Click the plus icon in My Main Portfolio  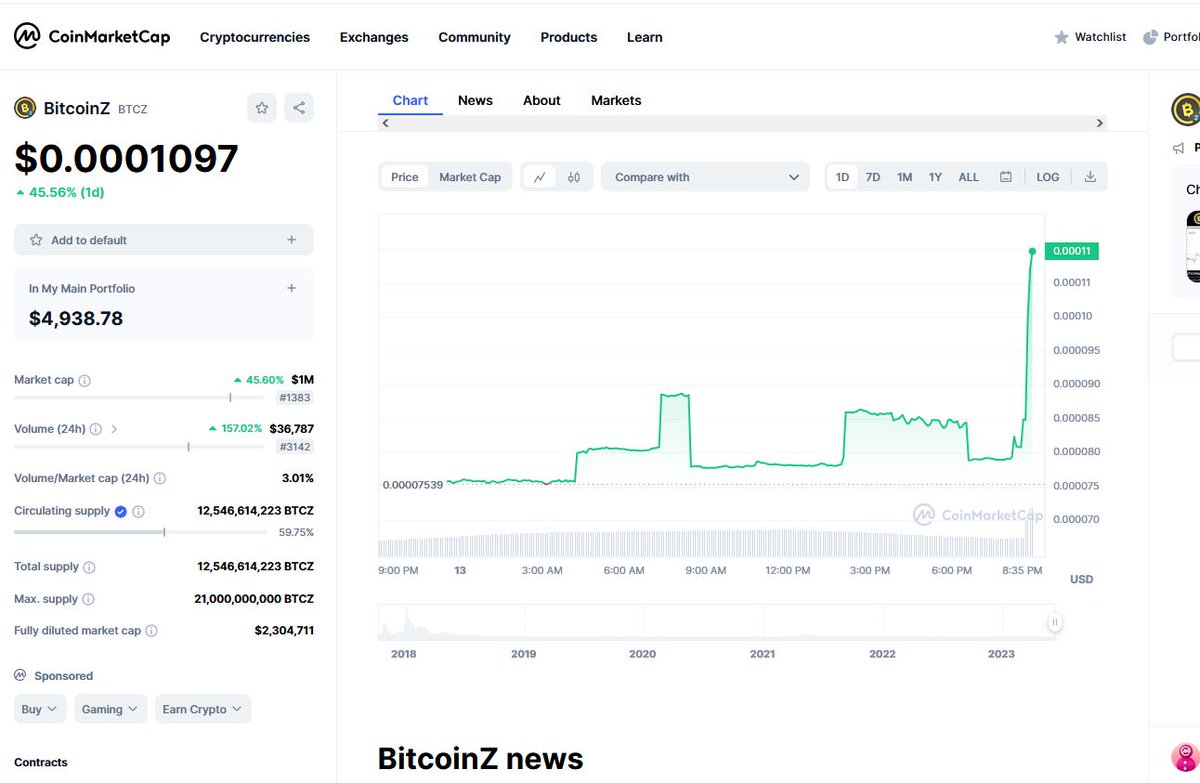pyautogui.click(x=292, y=288)
